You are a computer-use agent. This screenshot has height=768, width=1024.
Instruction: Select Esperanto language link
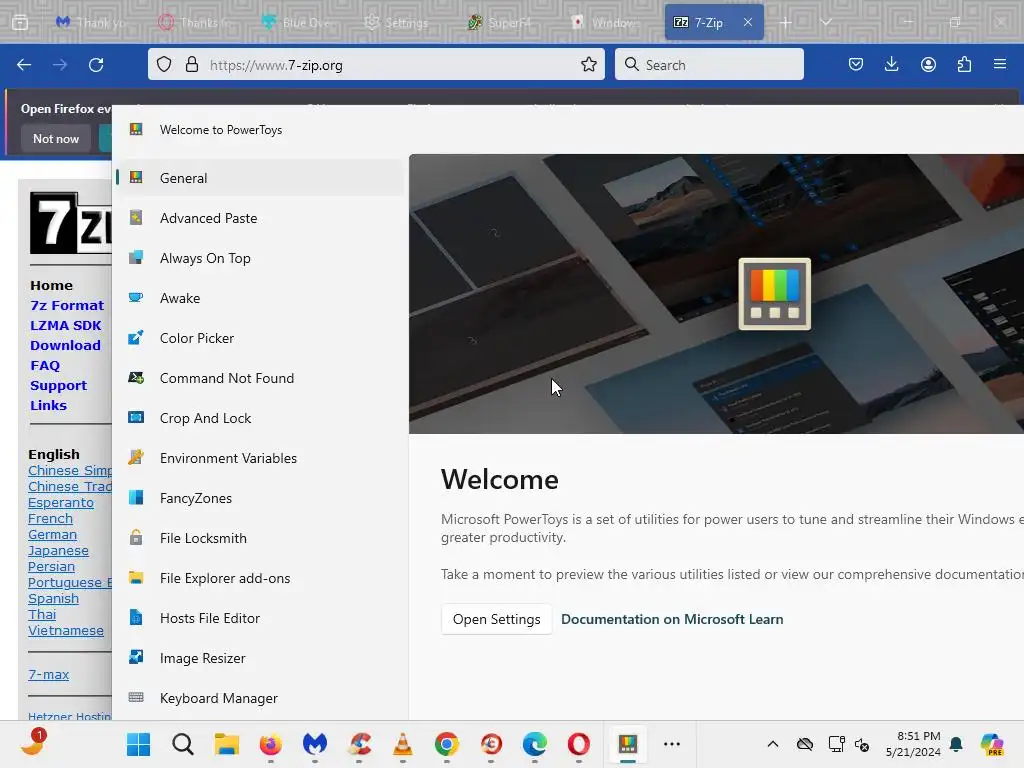61,502
